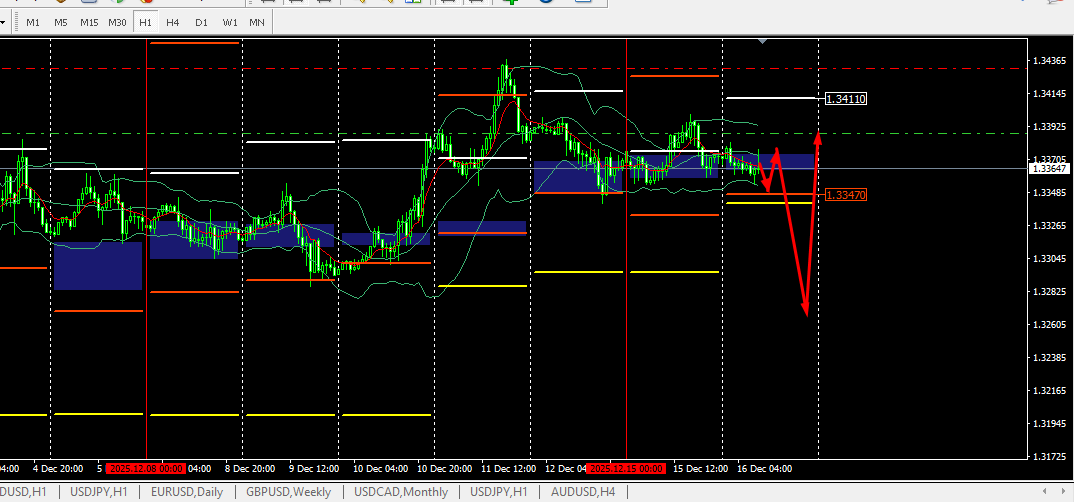Click 1.34145 on the price scale
The width and height of the screenshot is (1074, 503).
(1049, 94)
